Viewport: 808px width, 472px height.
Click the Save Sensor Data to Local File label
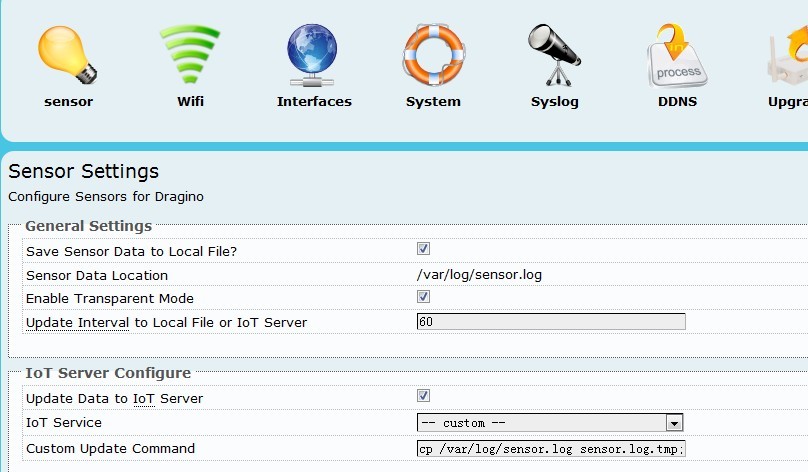(x=131, y=251)
